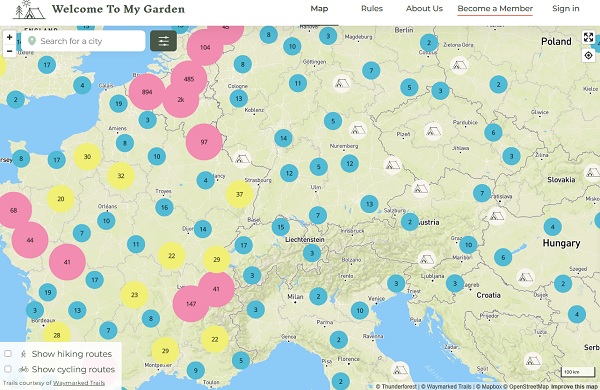Click the pink 894 garden cluster
The width and height of the screenshot is (600, 390).
click(147, 92)
